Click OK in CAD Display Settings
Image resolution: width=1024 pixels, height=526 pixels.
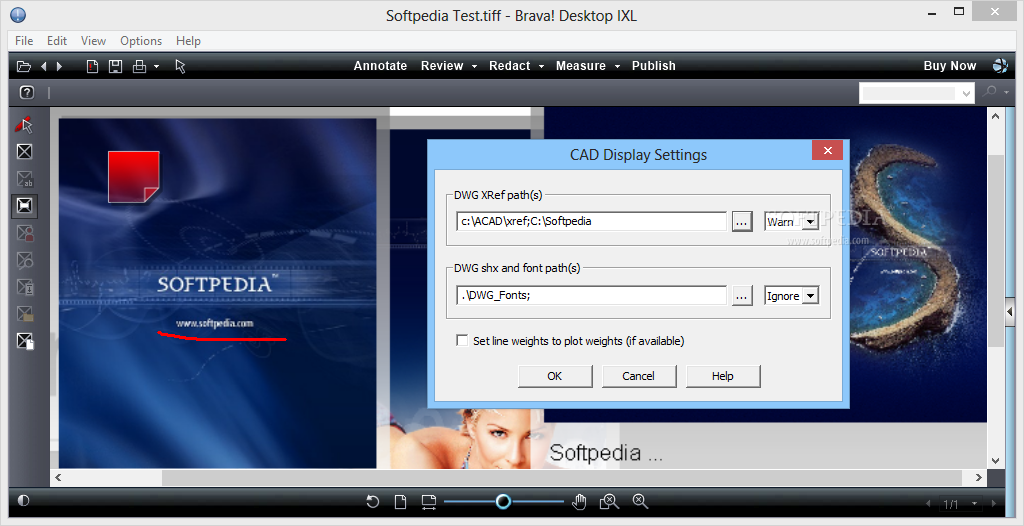coord(555,376)
